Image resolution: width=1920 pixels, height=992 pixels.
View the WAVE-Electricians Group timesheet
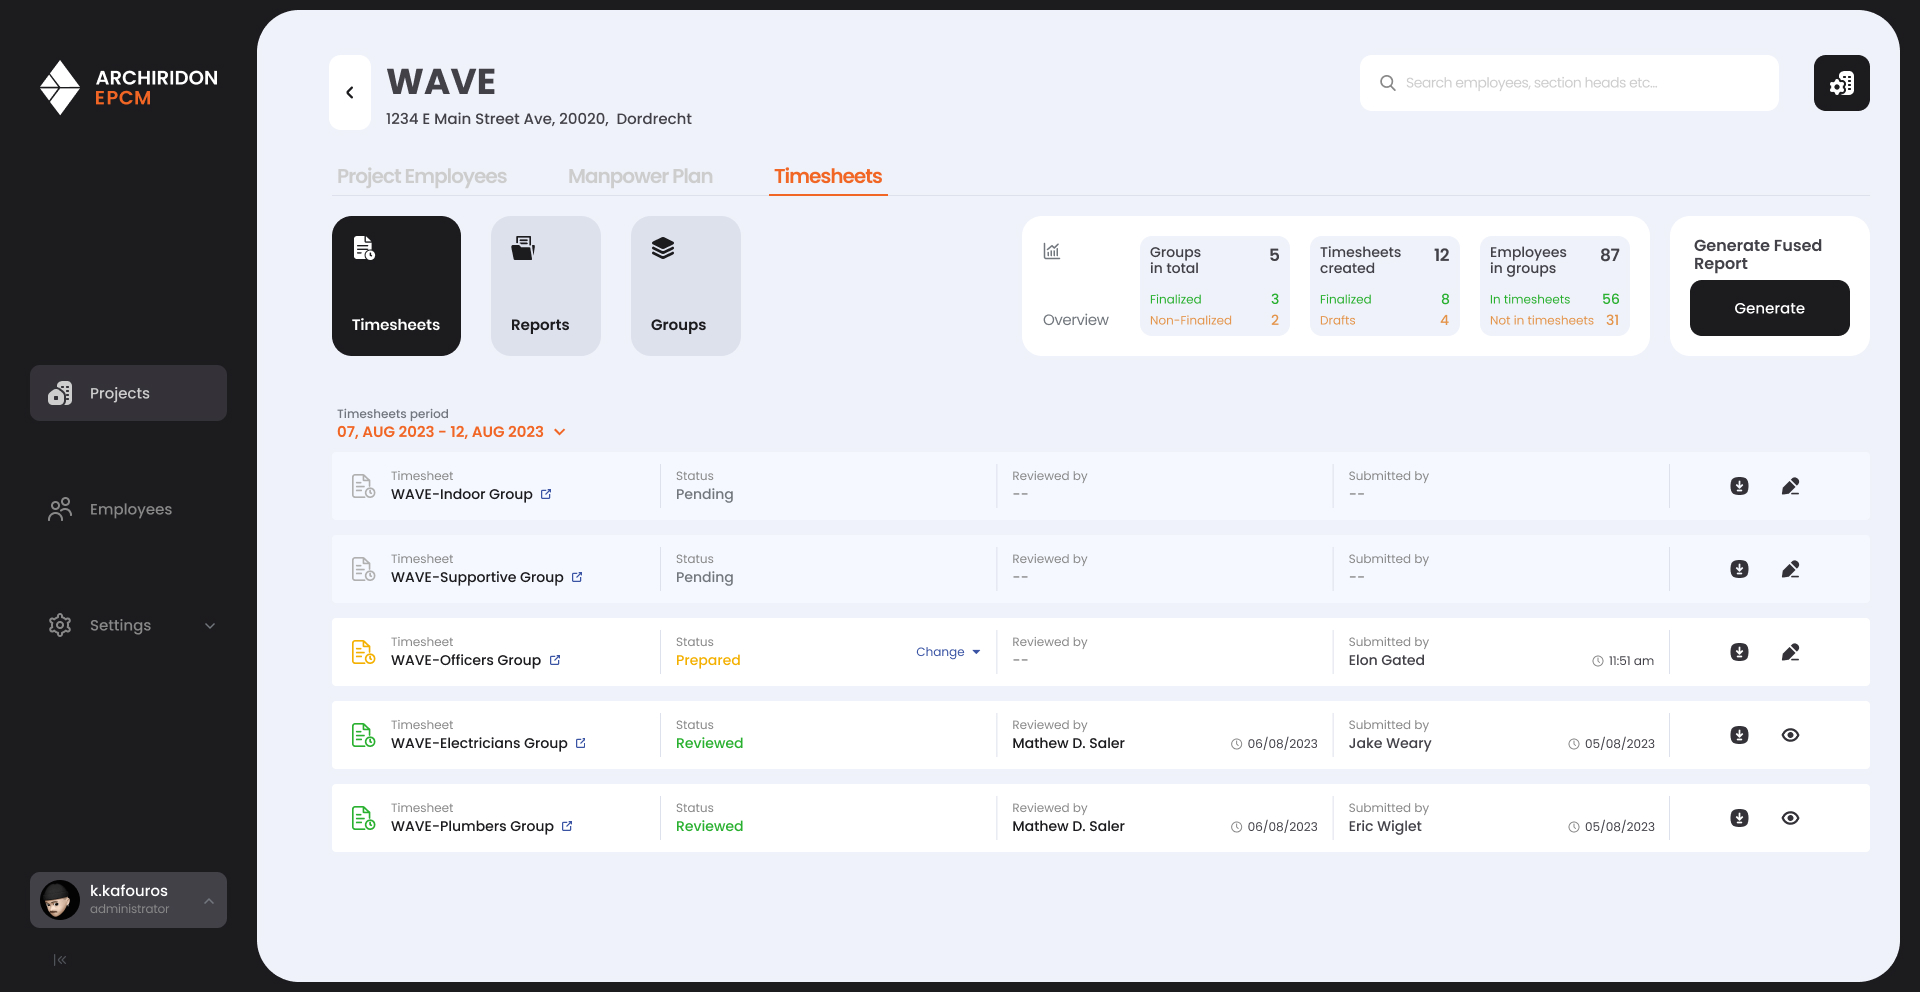(x=1790, y=735)
